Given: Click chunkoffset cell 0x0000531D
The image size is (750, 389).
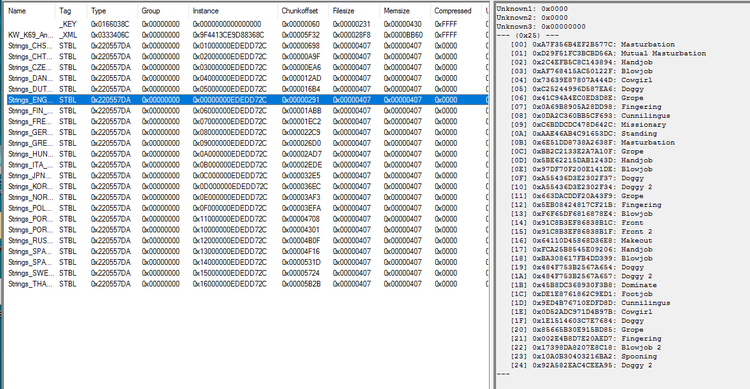Looking at the screenshot, I should pyautogui.click(x=301, y=262).
